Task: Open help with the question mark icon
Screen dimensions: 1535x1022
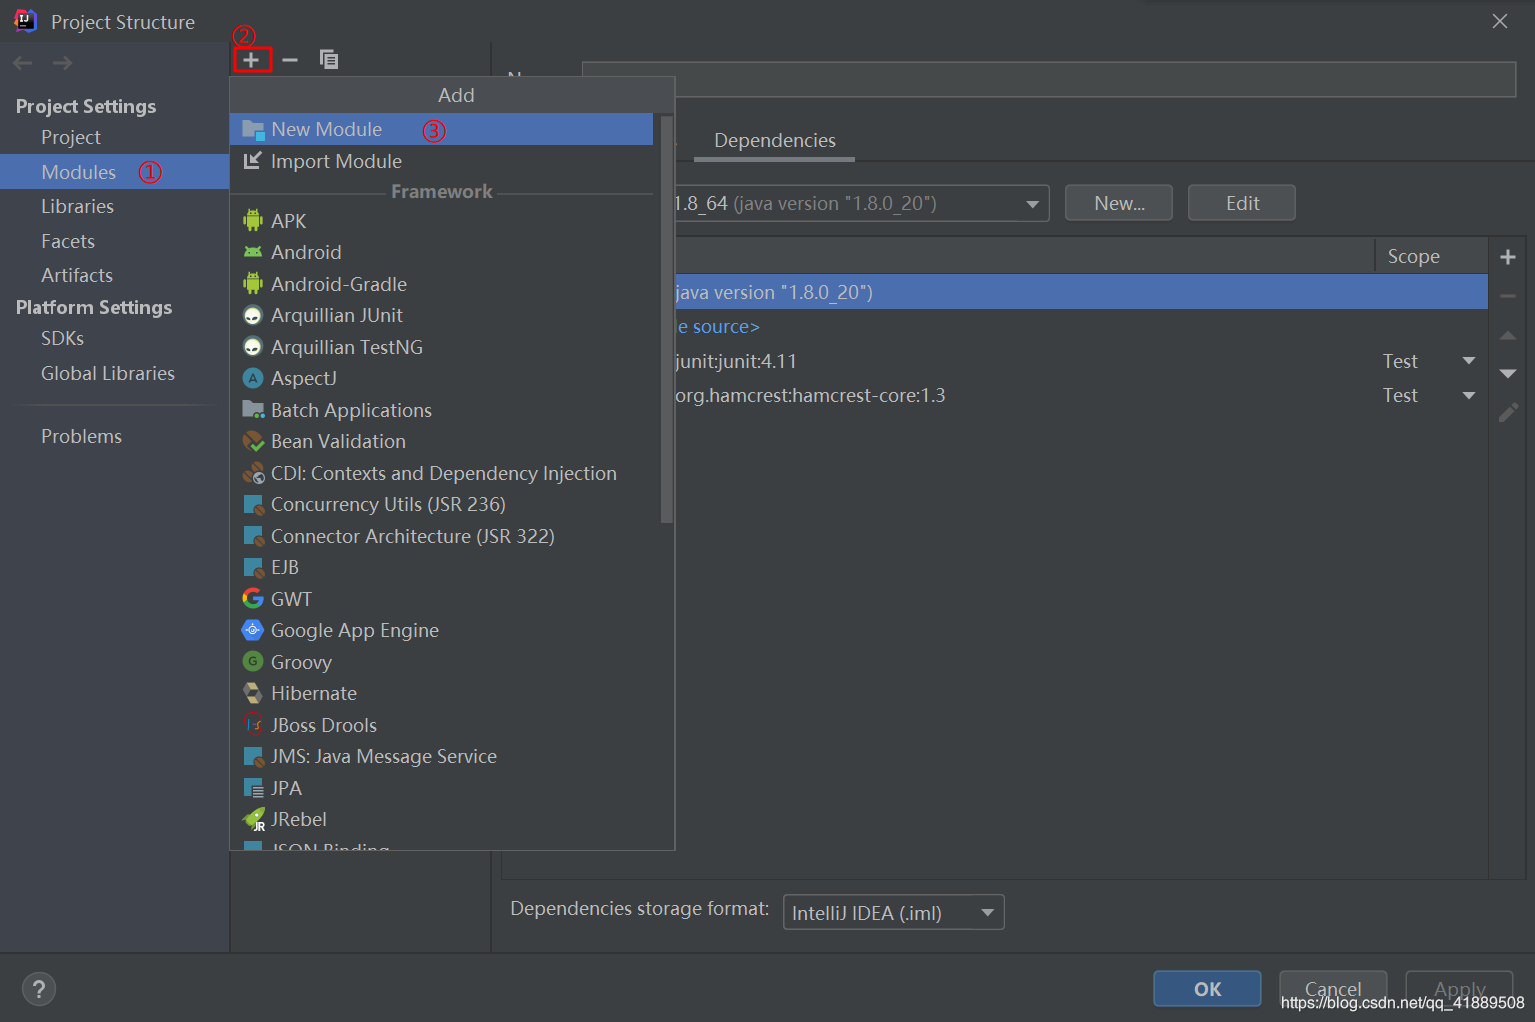Action: 39,990
